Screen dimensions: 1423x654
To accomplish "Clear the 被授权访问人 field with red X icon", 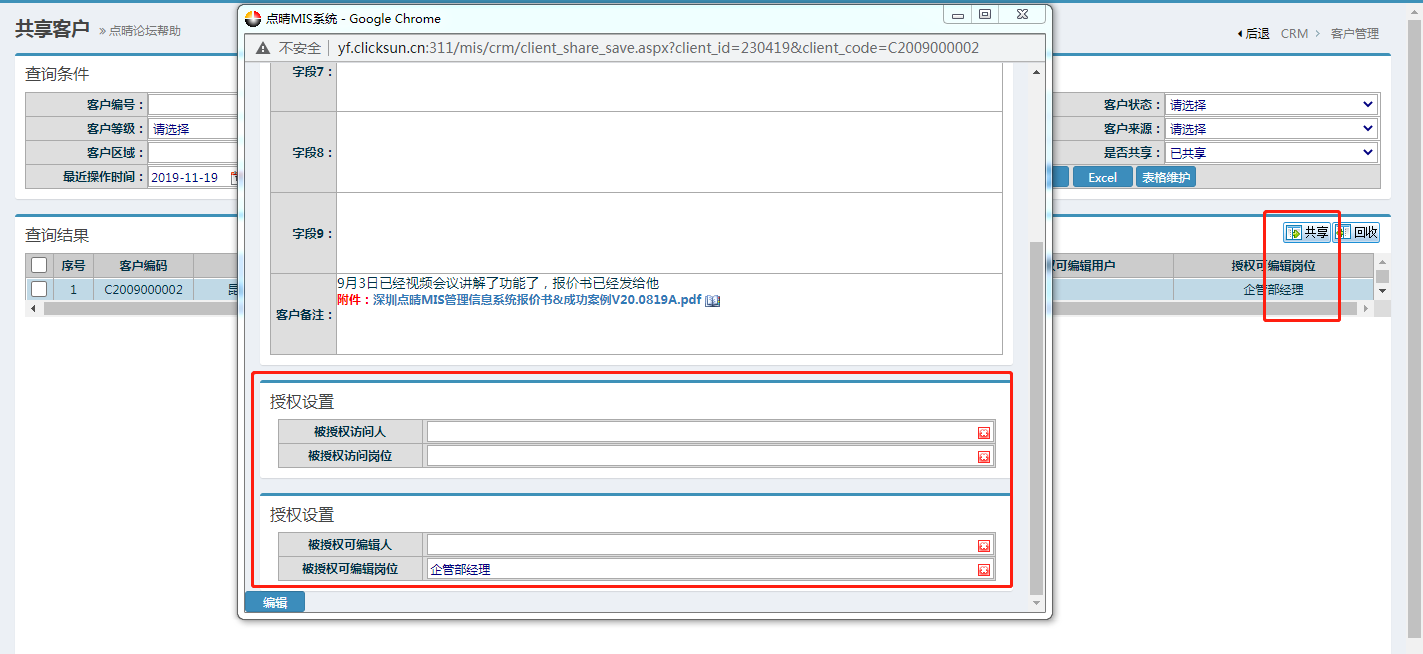I will [x=984, y=432].
